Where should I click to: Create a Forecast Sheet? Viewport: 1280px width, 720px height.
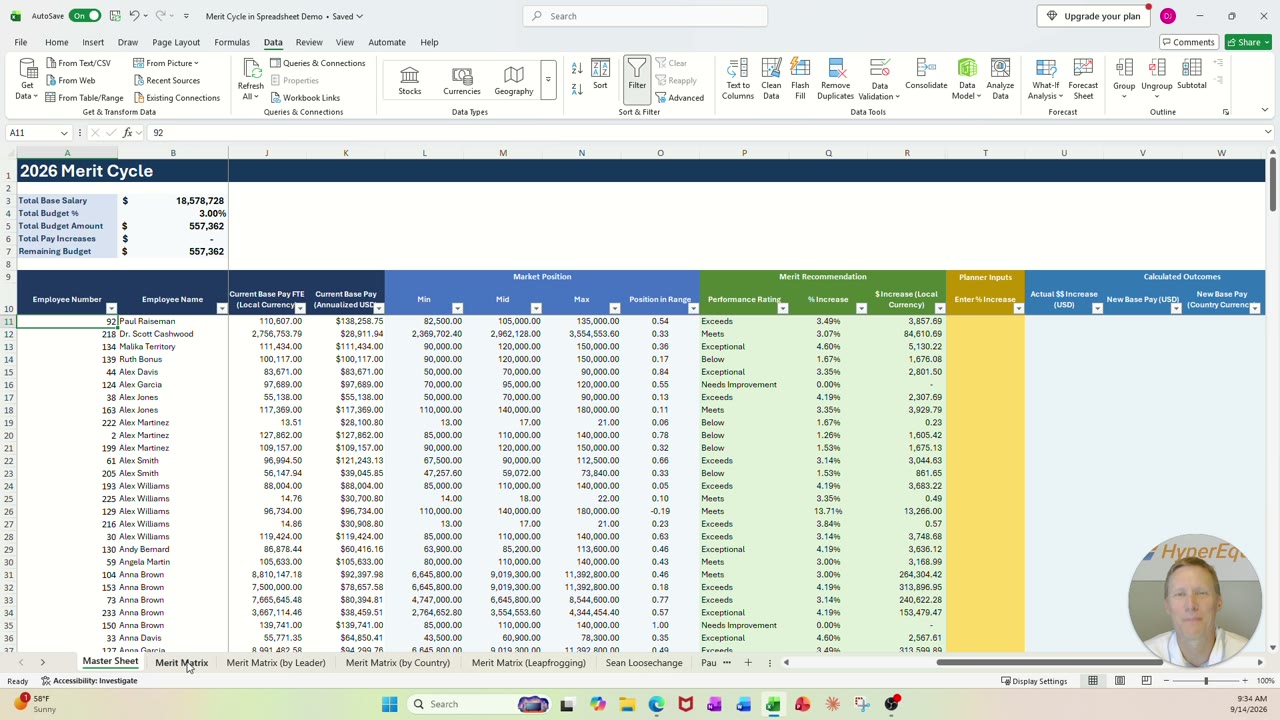point(1083,78)
